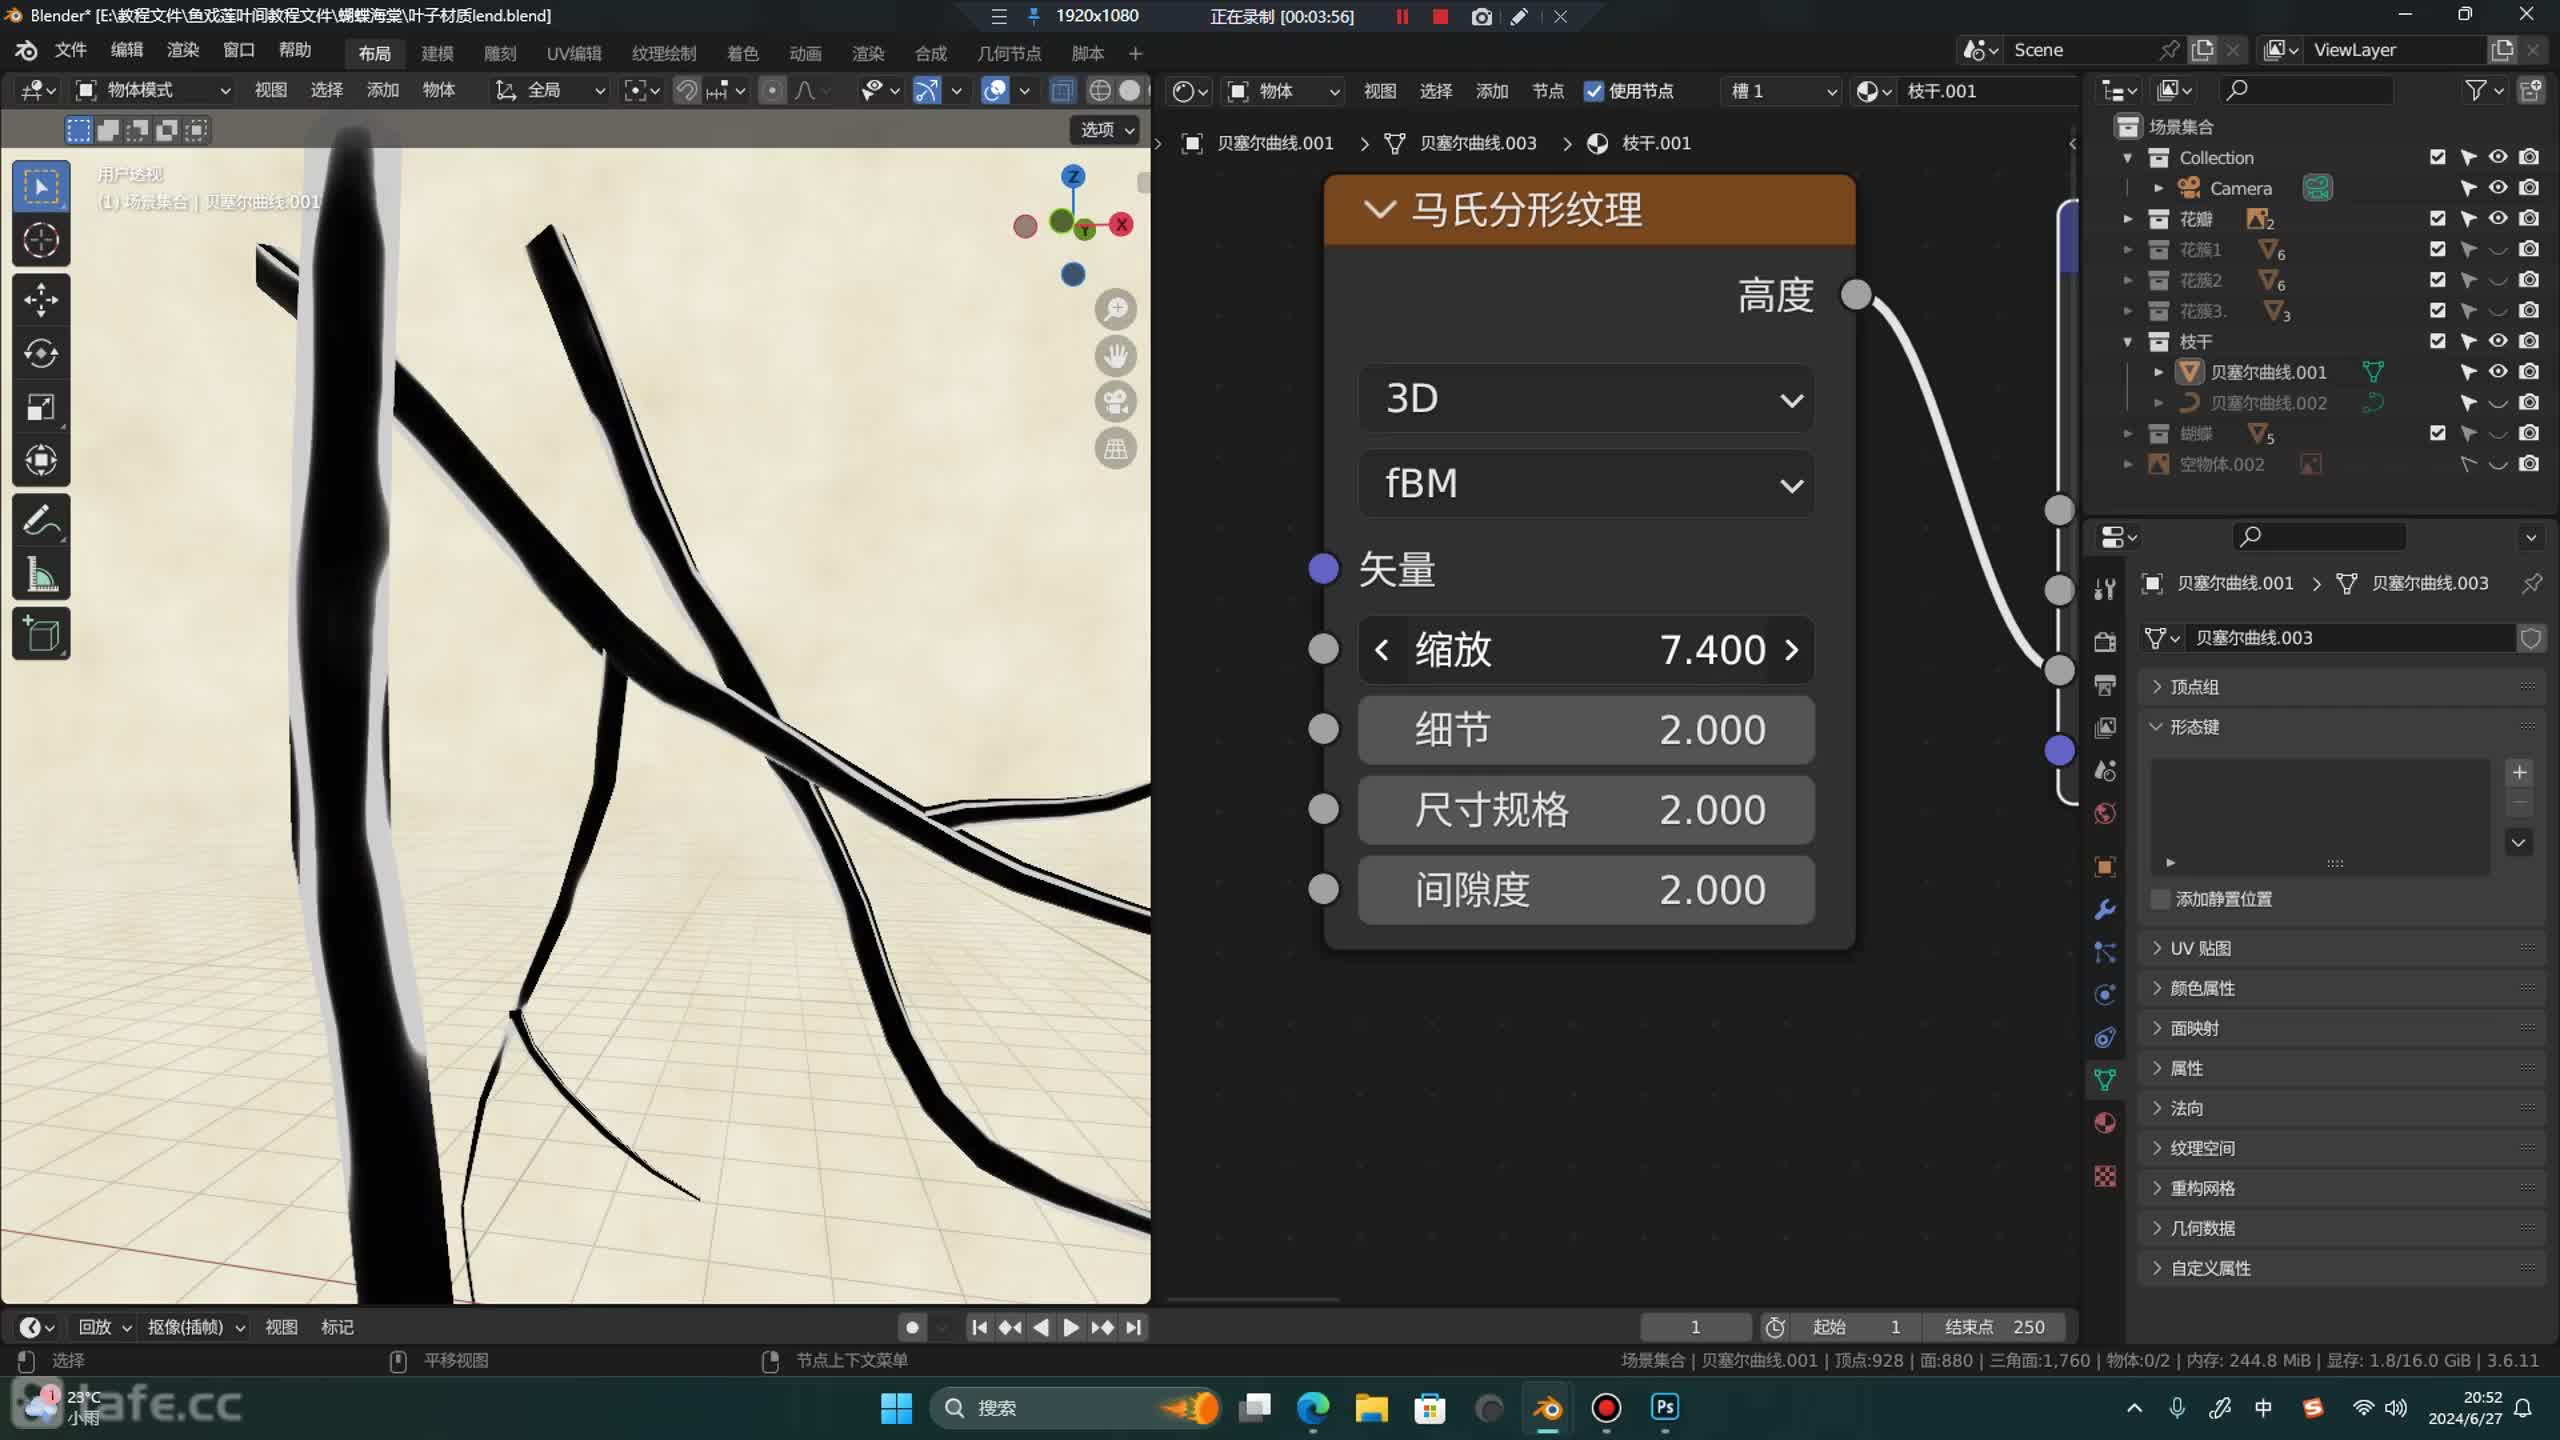
Task: Open the Output properties tab
Action: (2105, 685)
